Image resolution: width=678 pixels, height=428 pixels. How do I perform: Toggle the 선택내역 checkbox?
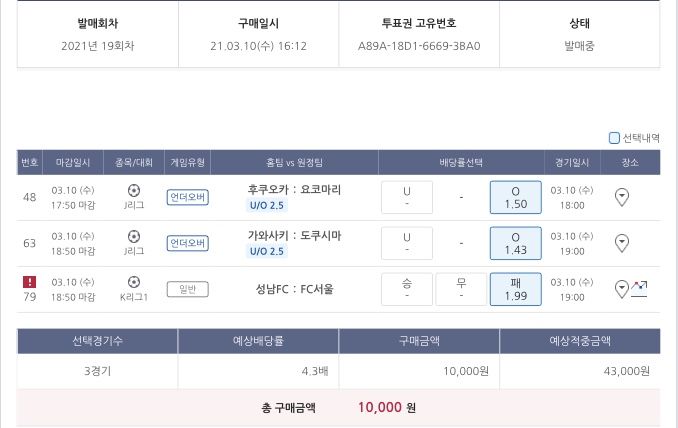(614, 138)
